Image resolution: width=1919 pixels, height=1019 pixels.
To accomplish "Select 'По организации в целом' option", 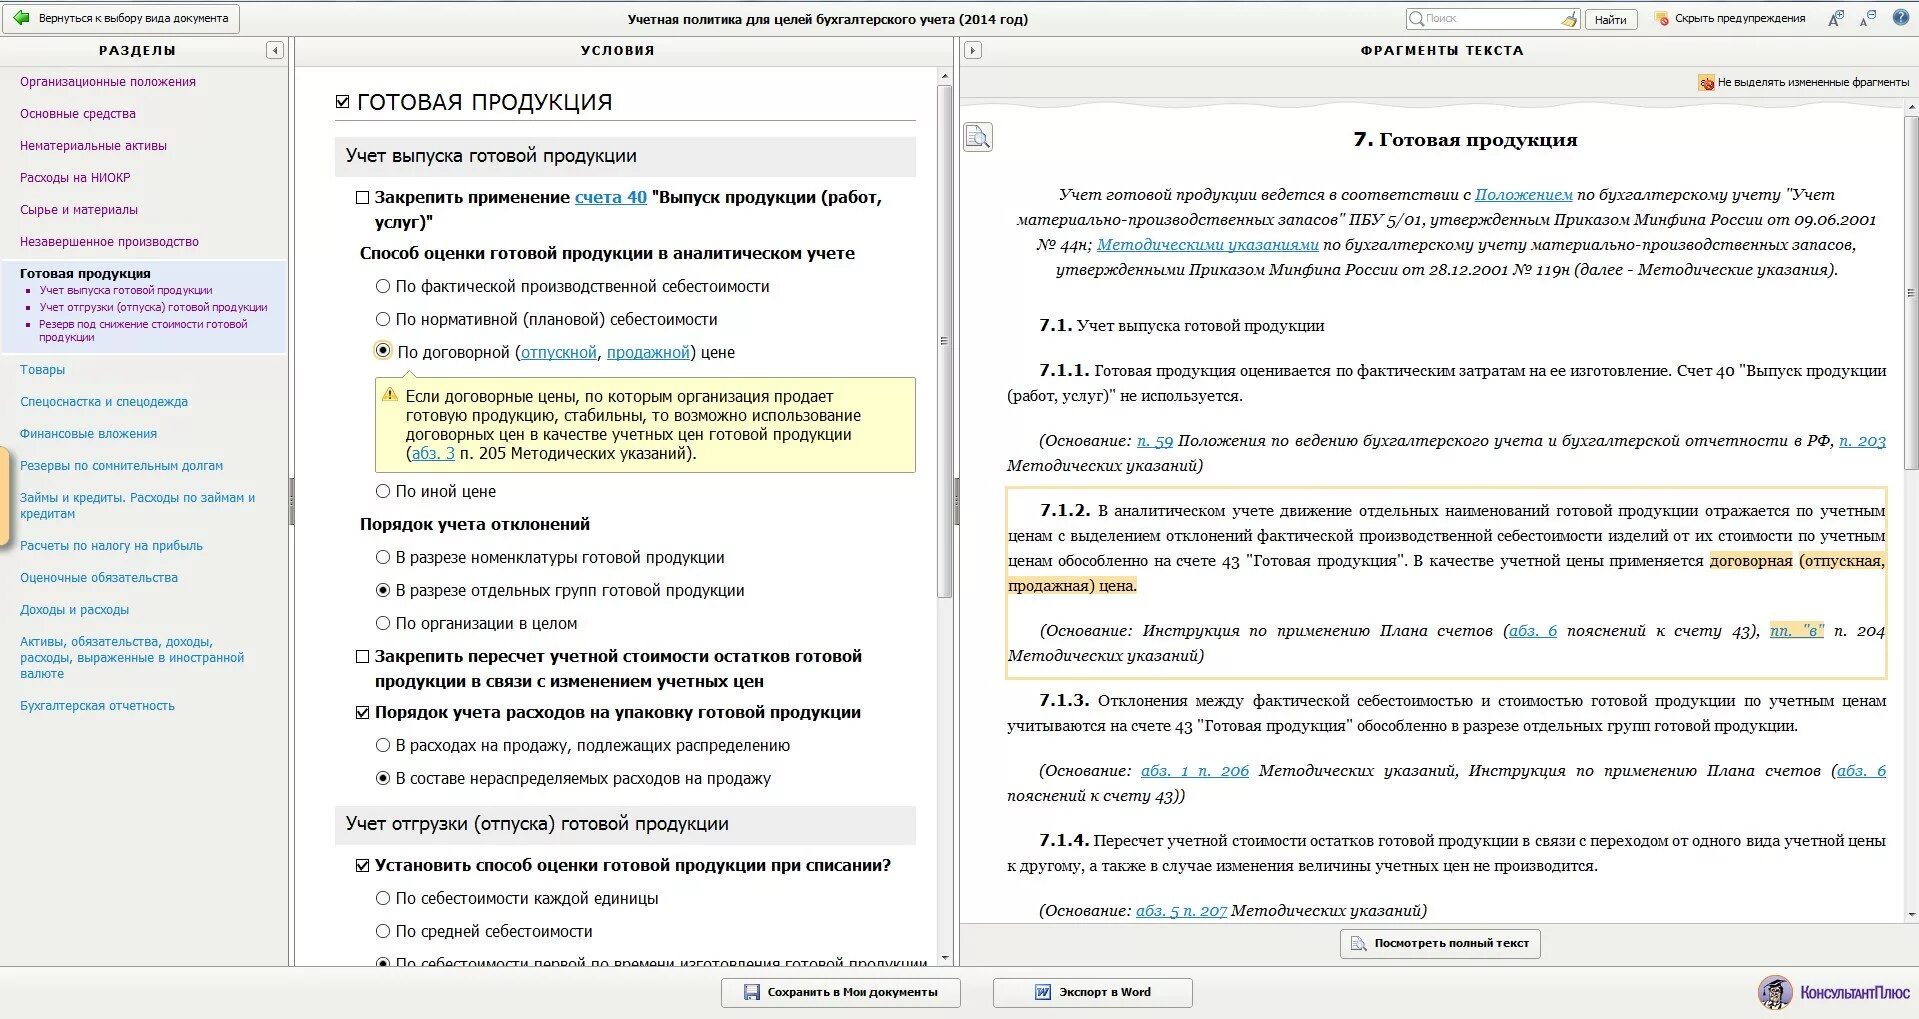I will point(382,623).
